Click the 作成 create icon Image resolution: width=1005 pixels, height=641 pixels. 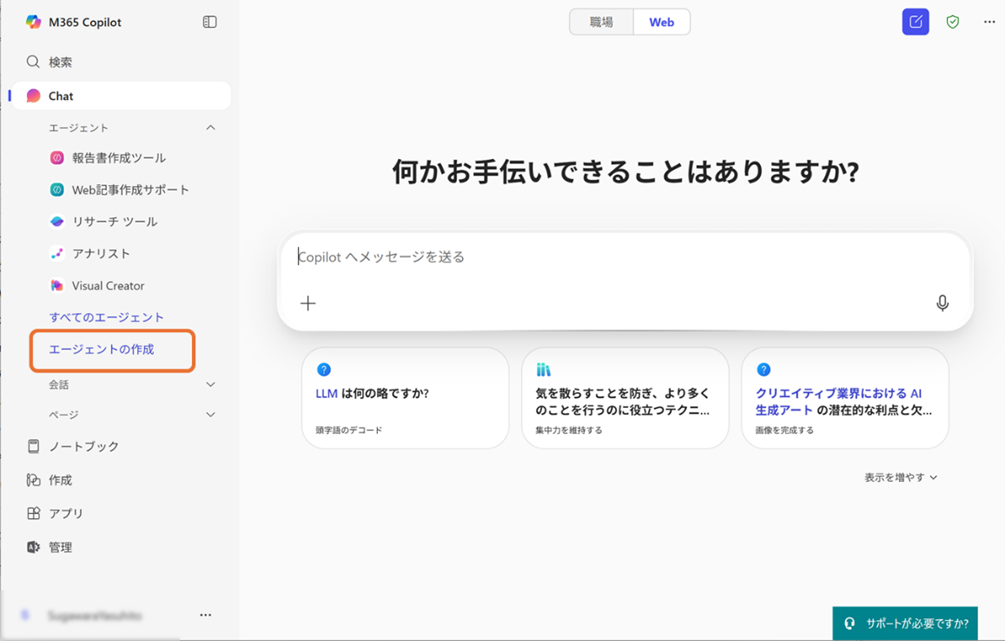33,479
